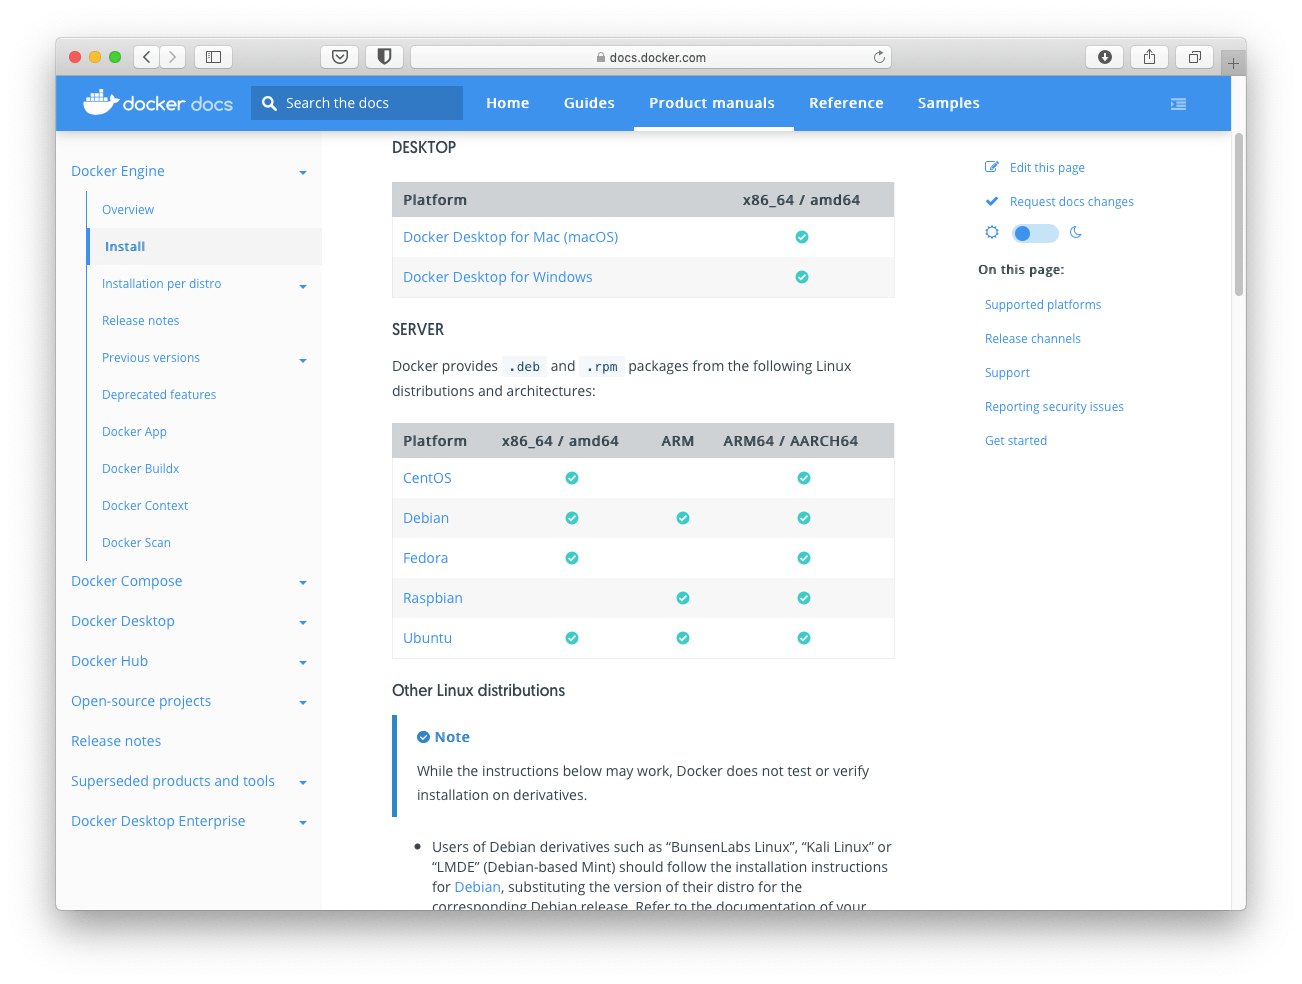Open a new tab with plus button
This screenshot has height=984, width=1302.
[x=1233, y=63]
